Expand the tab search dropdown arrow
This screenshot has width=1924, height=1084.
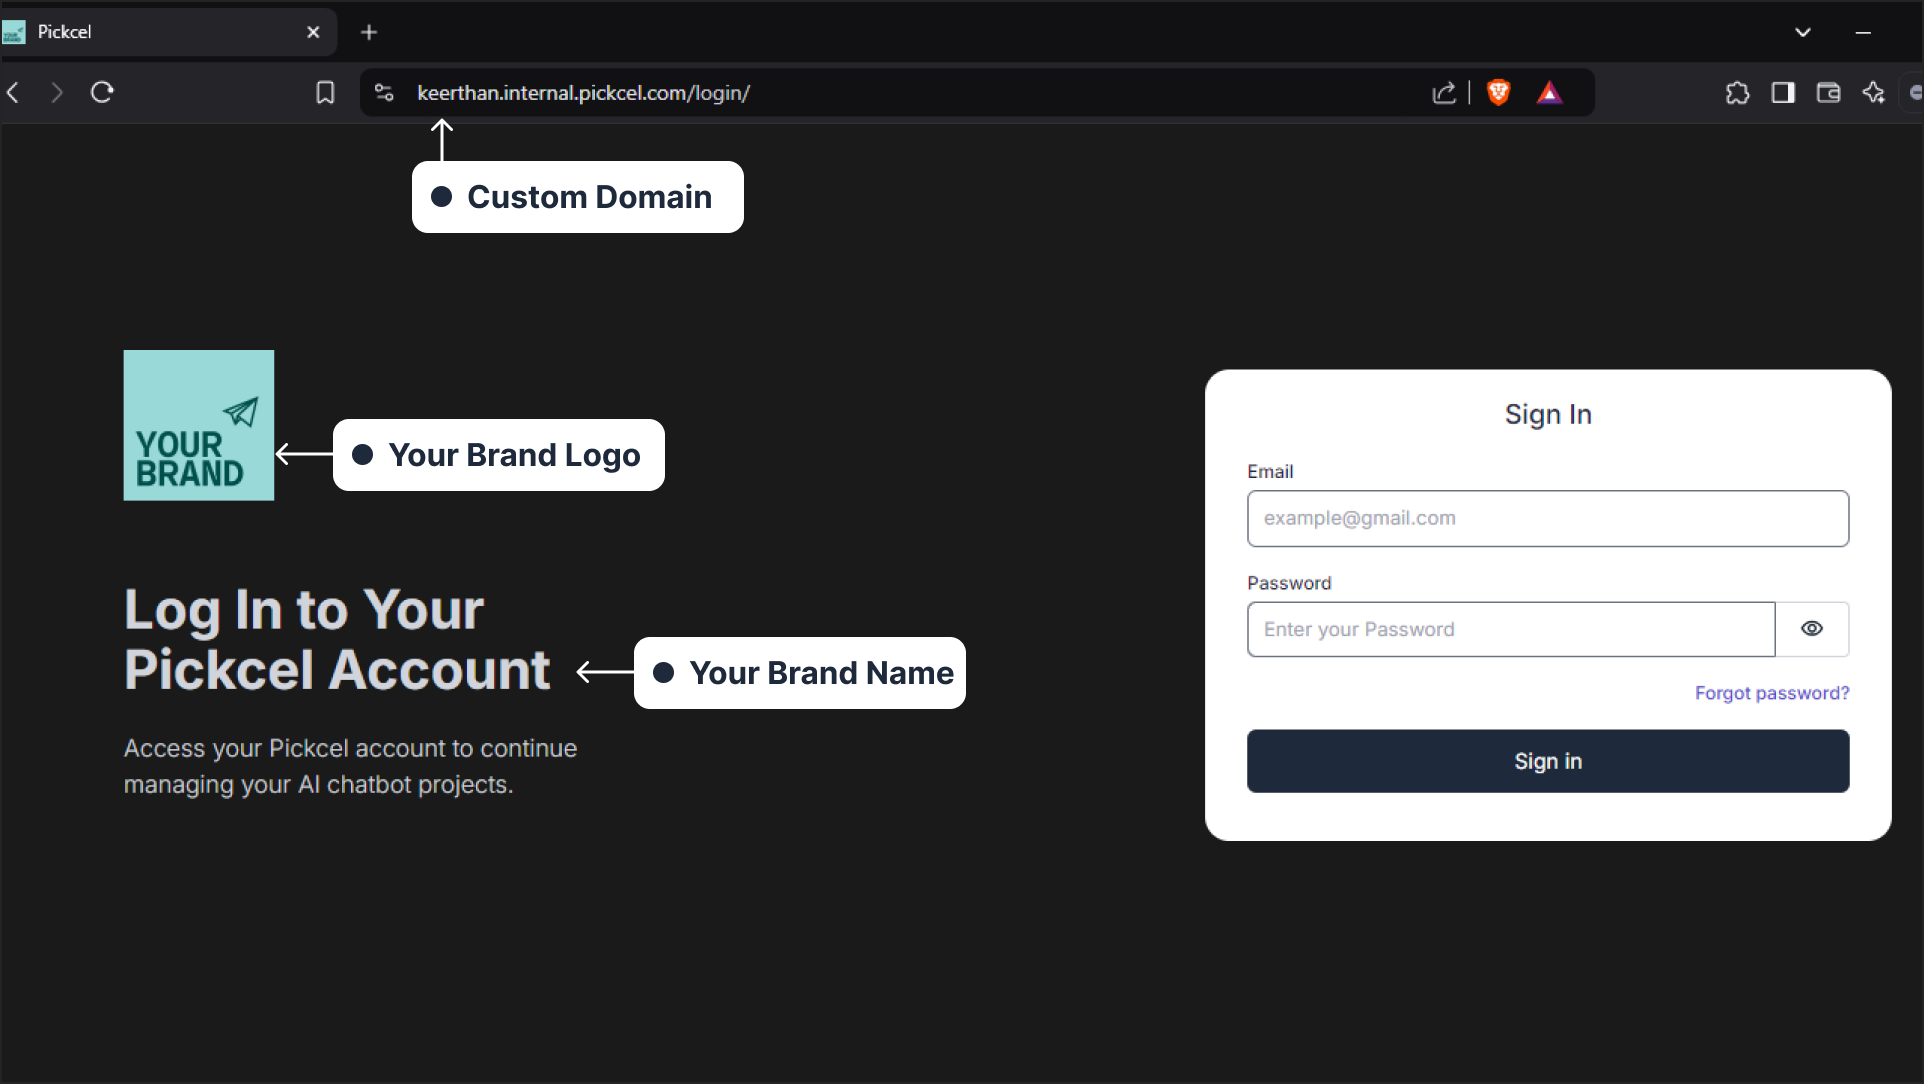1803,32
